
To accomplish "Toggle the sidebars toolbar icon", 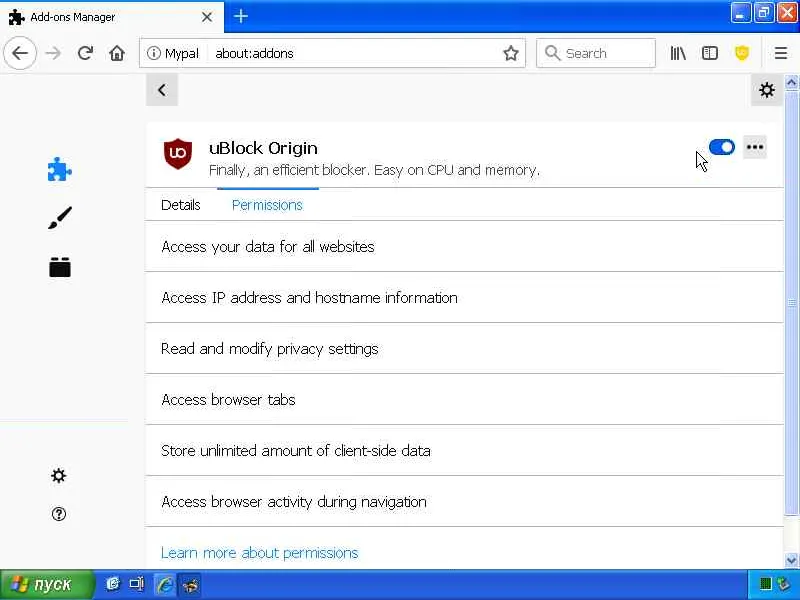I will (x=710, y=53).
